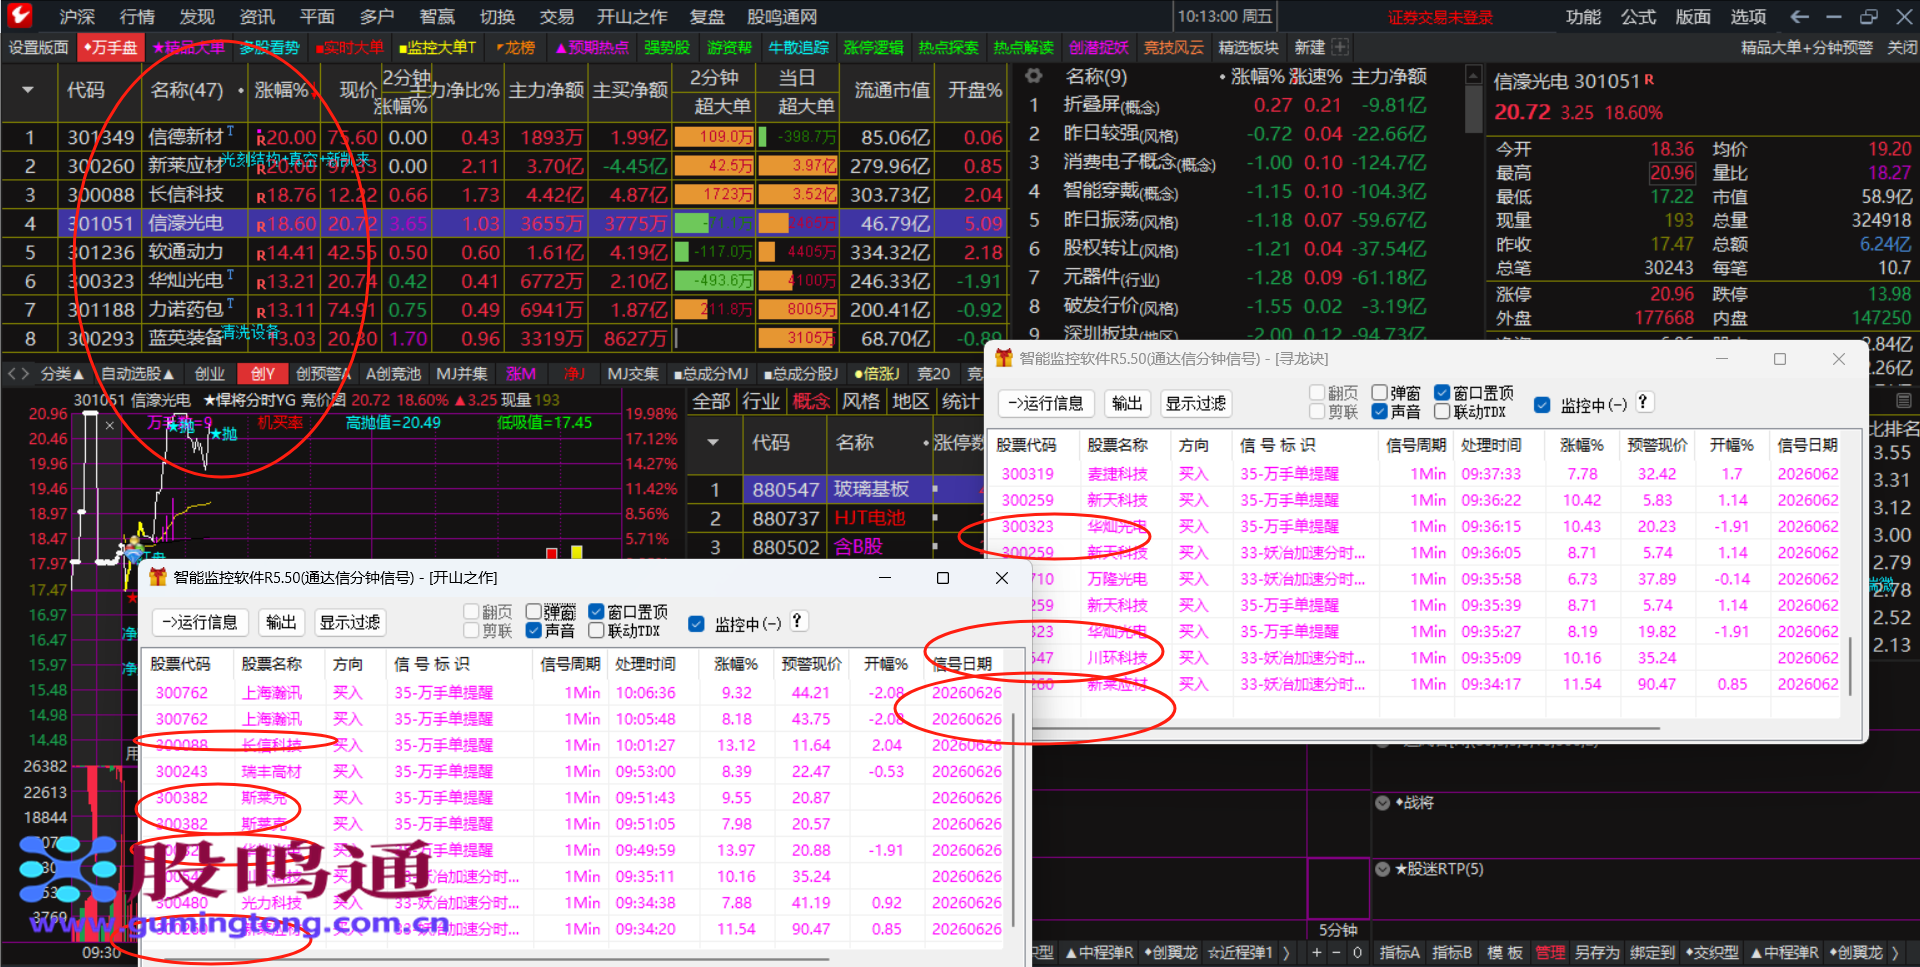Click the up arrow of sector list scrollbar

point(1473,74)
